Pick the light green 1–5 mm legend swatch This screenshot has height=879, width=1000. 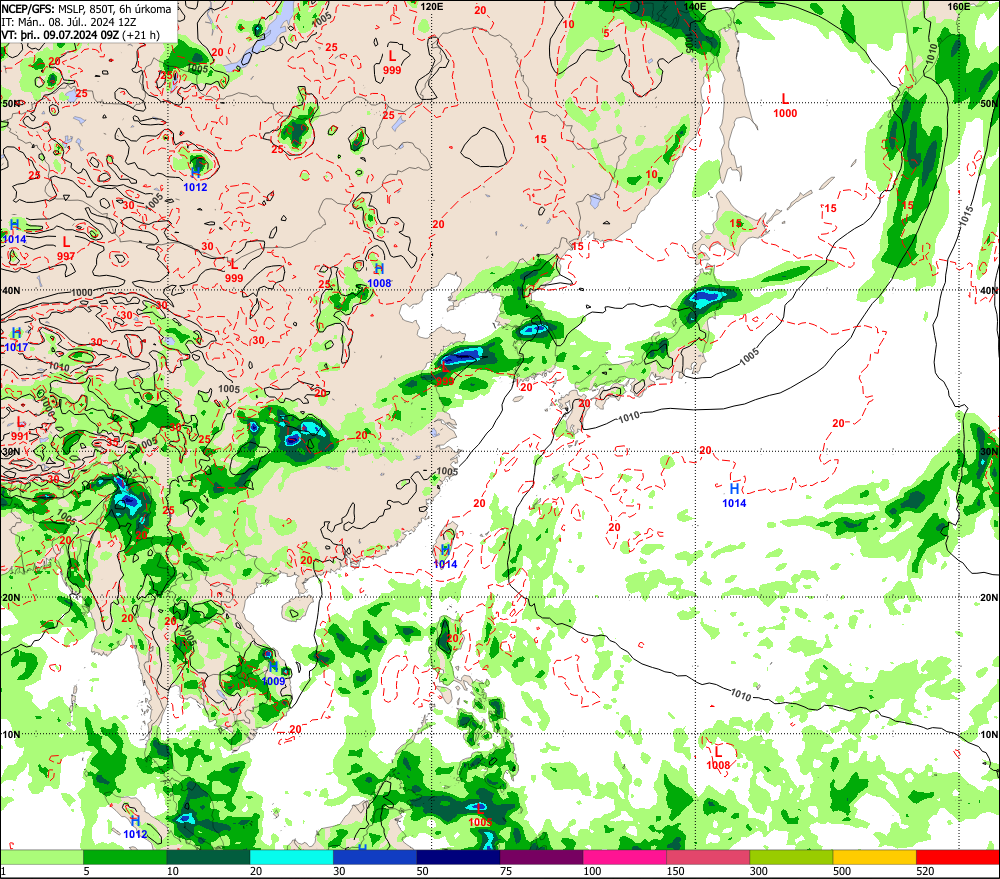(x=41, y=857)
